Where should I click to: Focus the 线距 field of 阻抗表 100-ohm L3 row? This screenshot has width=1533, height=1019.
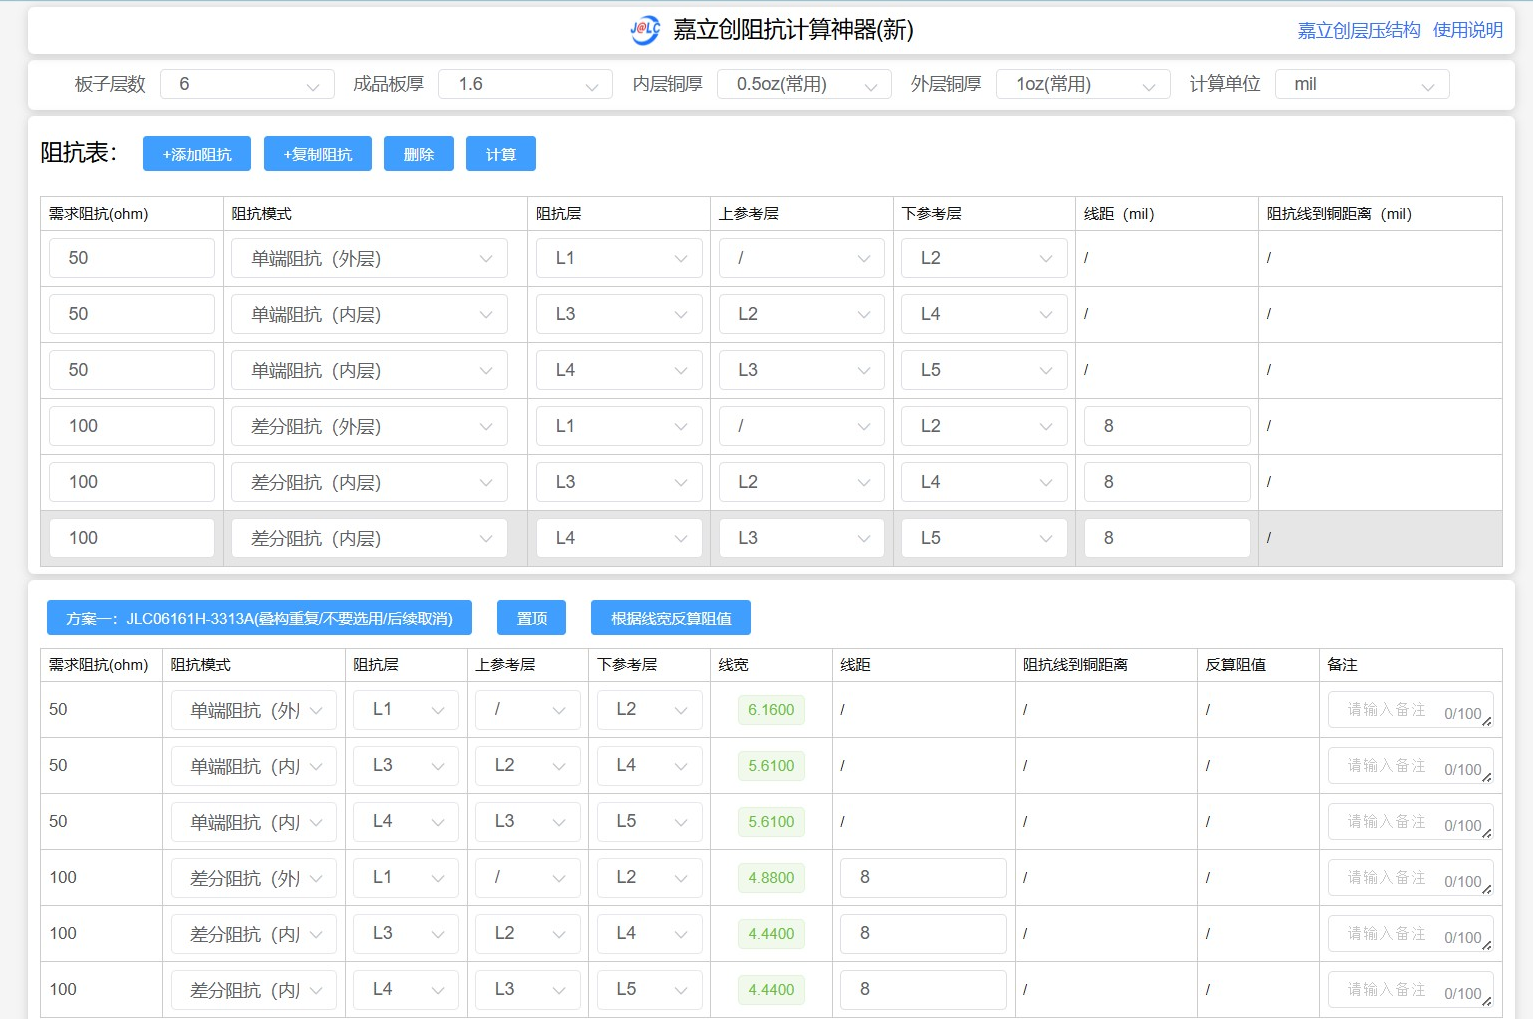pos(1167,482)
